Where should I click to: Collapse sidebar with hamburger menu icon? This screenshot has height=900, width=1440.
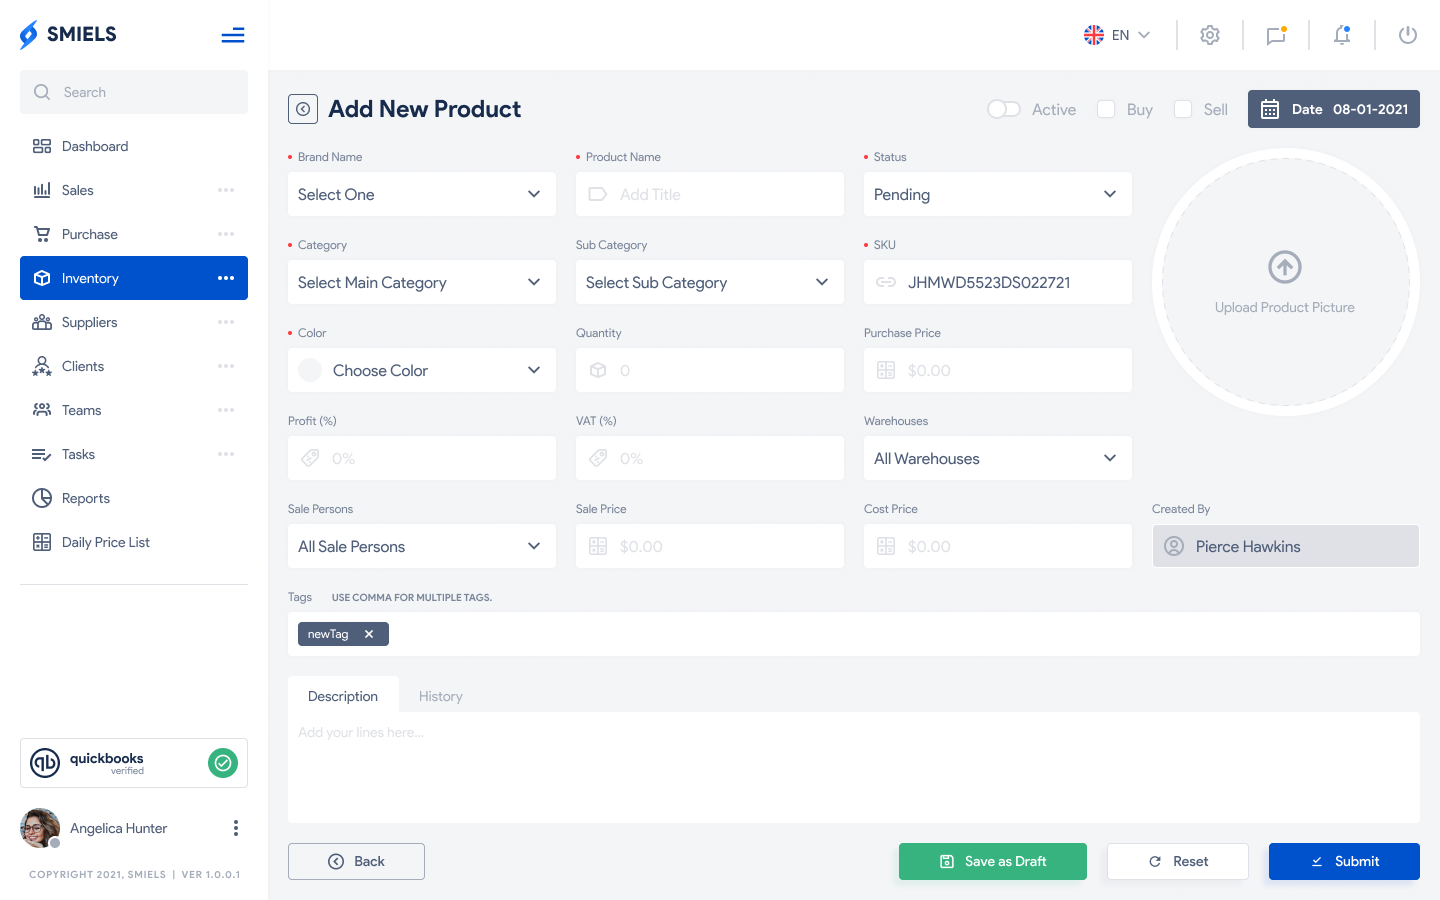click(233, 36)
